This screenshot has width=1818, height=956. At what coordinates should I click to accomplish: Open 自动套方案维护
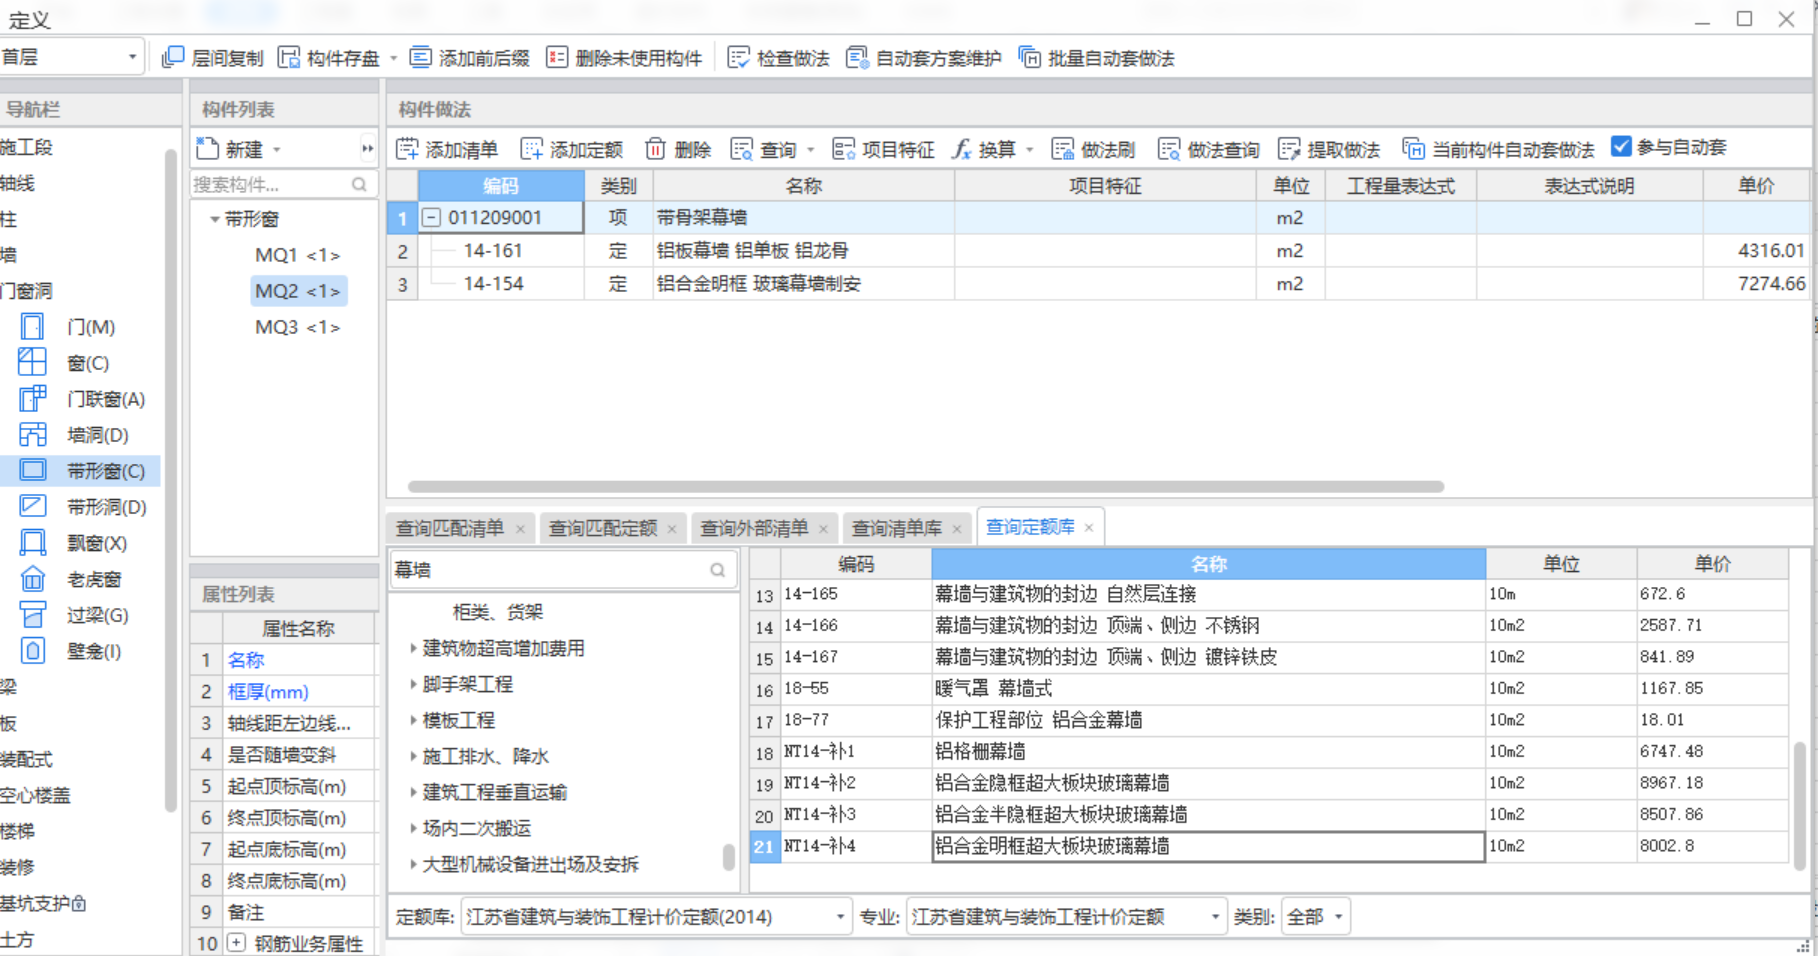(924, 58)
